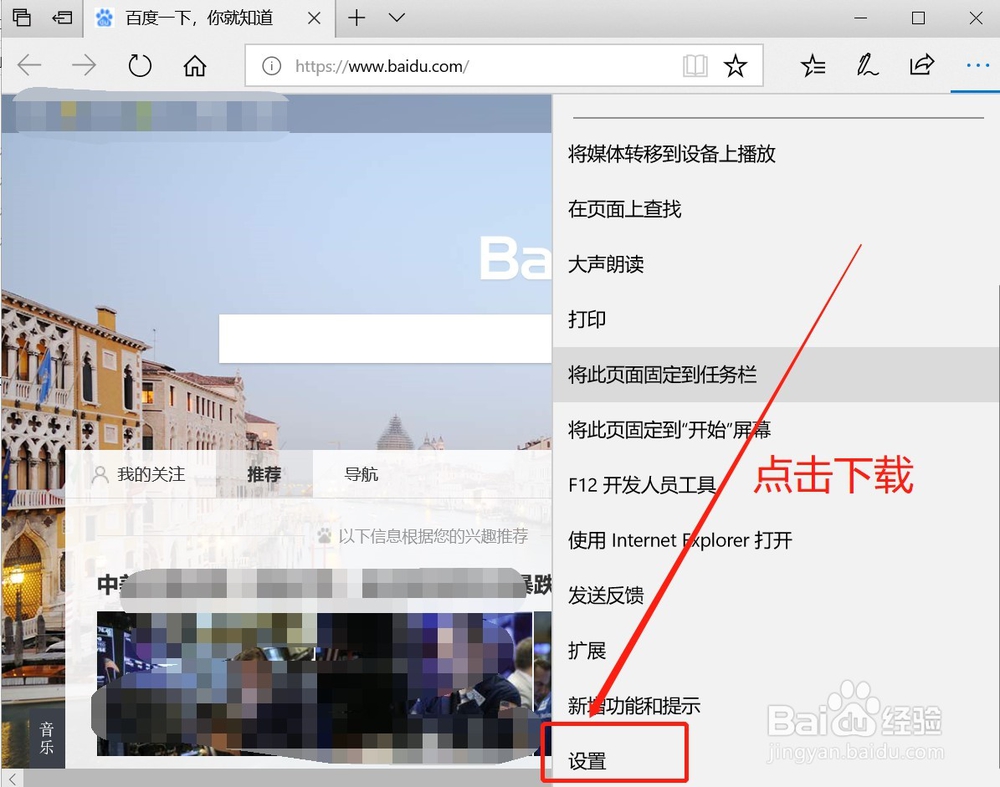Toggle the set these tabs aside icon
1000x787 pixels.
60,18
